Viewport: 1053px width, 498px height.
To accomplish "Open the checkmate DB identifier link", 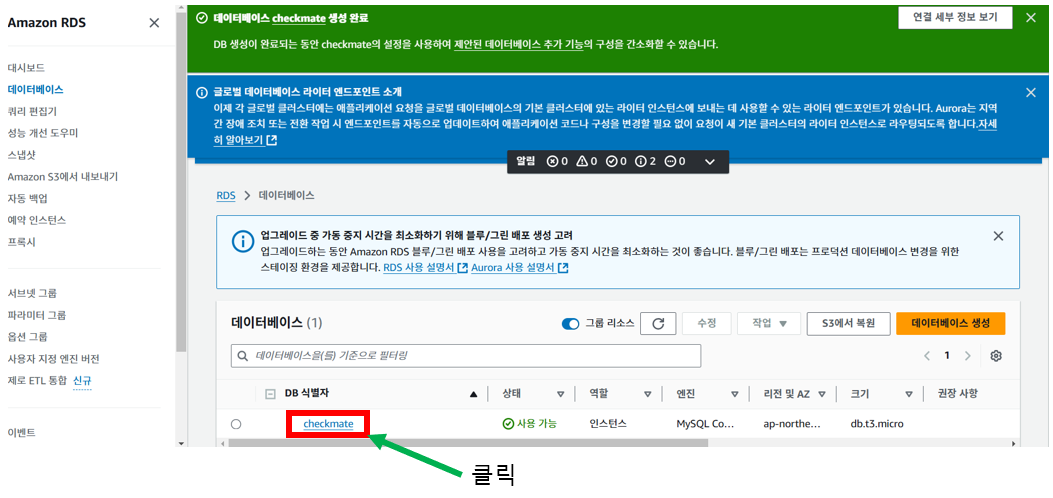I will (328, 424).
